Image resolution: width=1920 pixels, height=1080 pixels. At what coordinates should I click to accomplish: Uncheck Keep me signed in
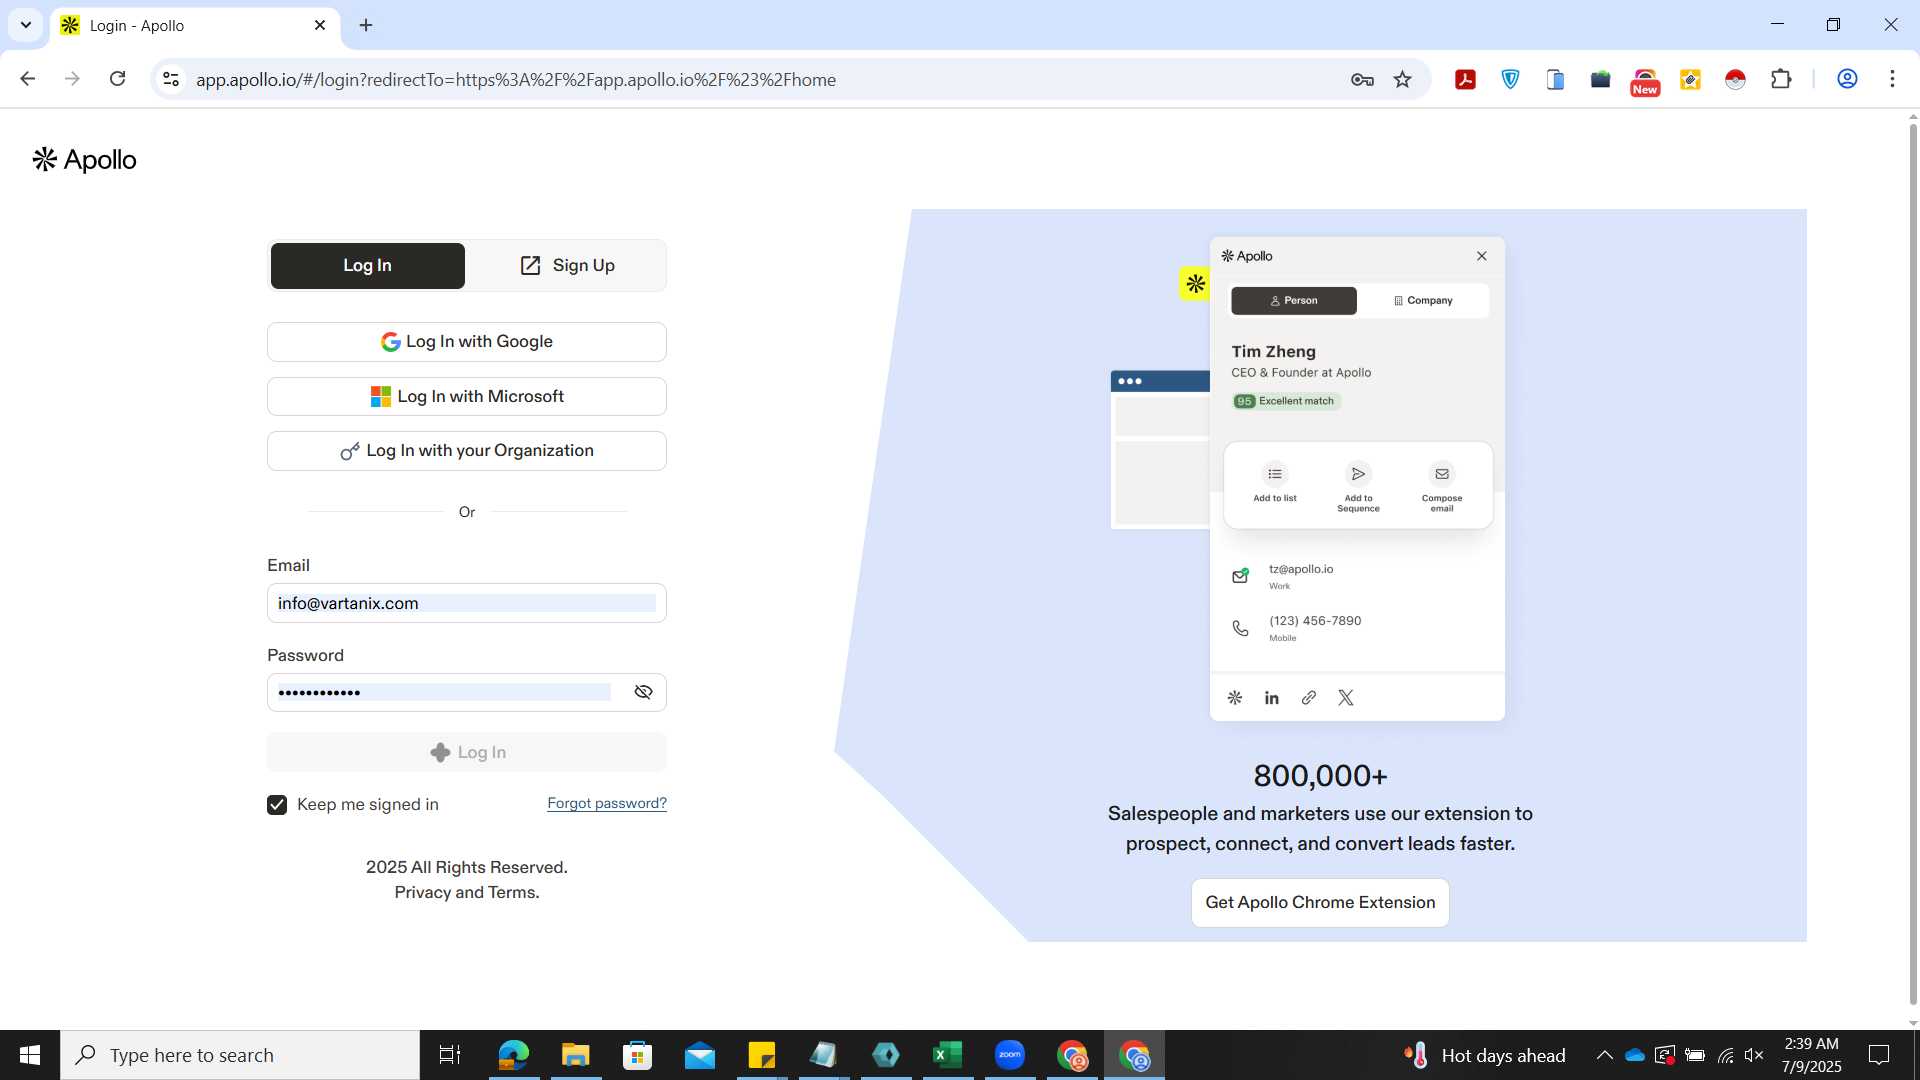(277, 805)
